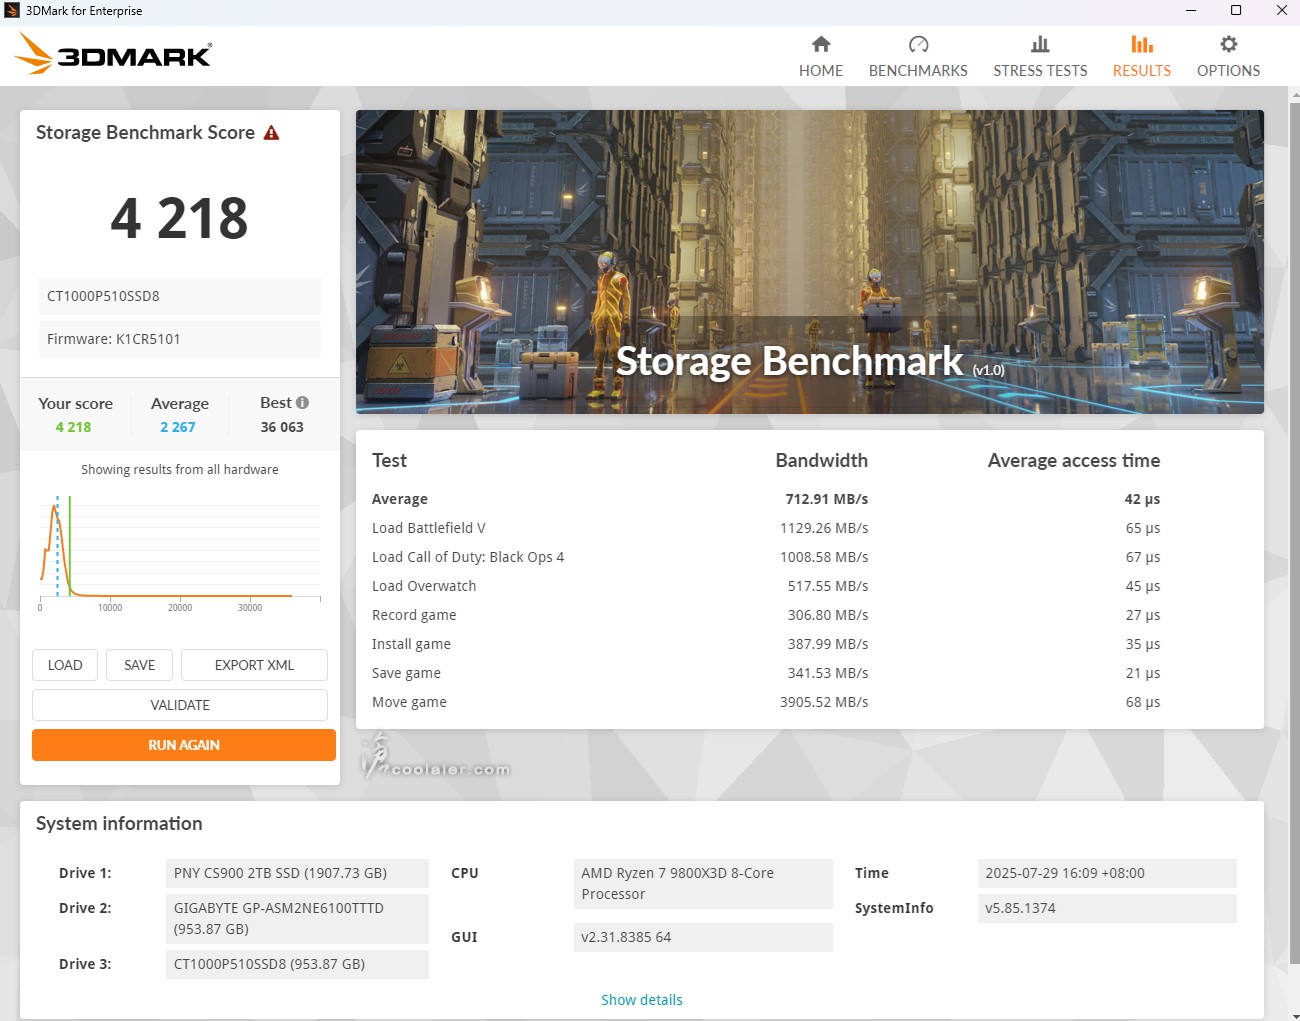Select the big score value 4 218
Viewport: 1300px width, 1021px height.
179,218
